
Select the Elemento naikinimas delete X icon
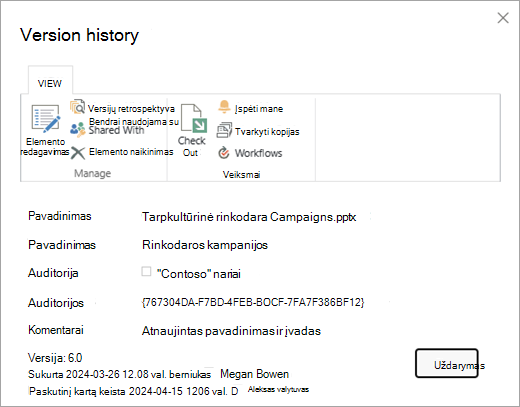coord(78,153)
